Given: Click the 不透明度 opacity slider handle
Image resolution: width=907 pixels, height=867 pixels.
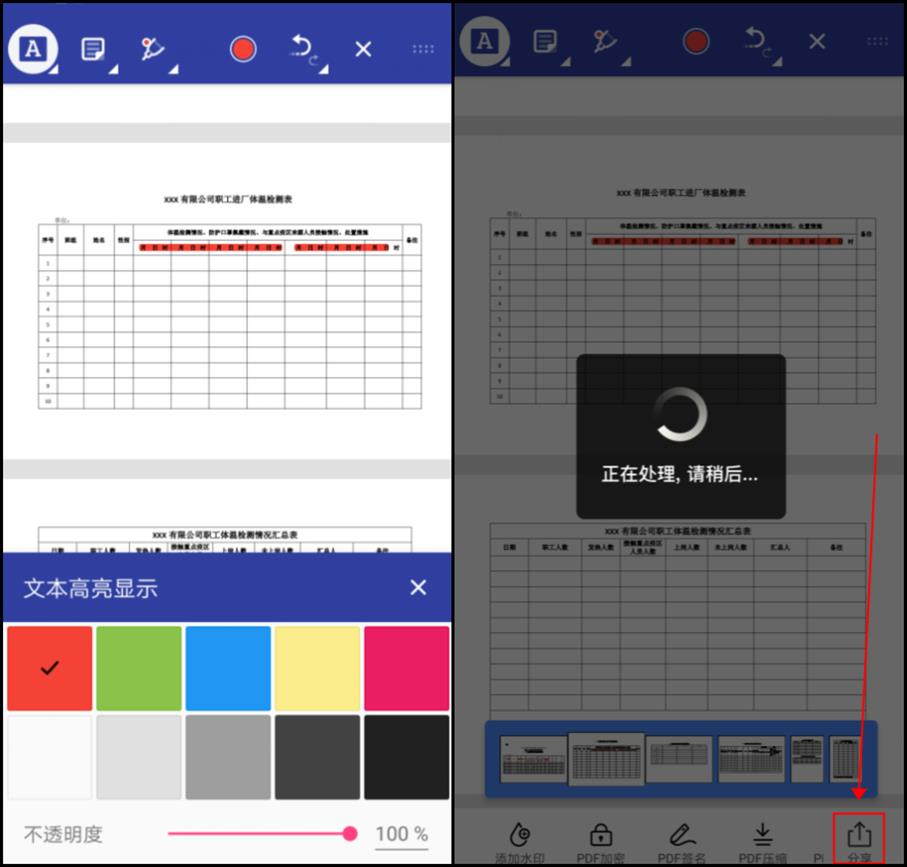Looking at the screenshot, I should (349, 833).
